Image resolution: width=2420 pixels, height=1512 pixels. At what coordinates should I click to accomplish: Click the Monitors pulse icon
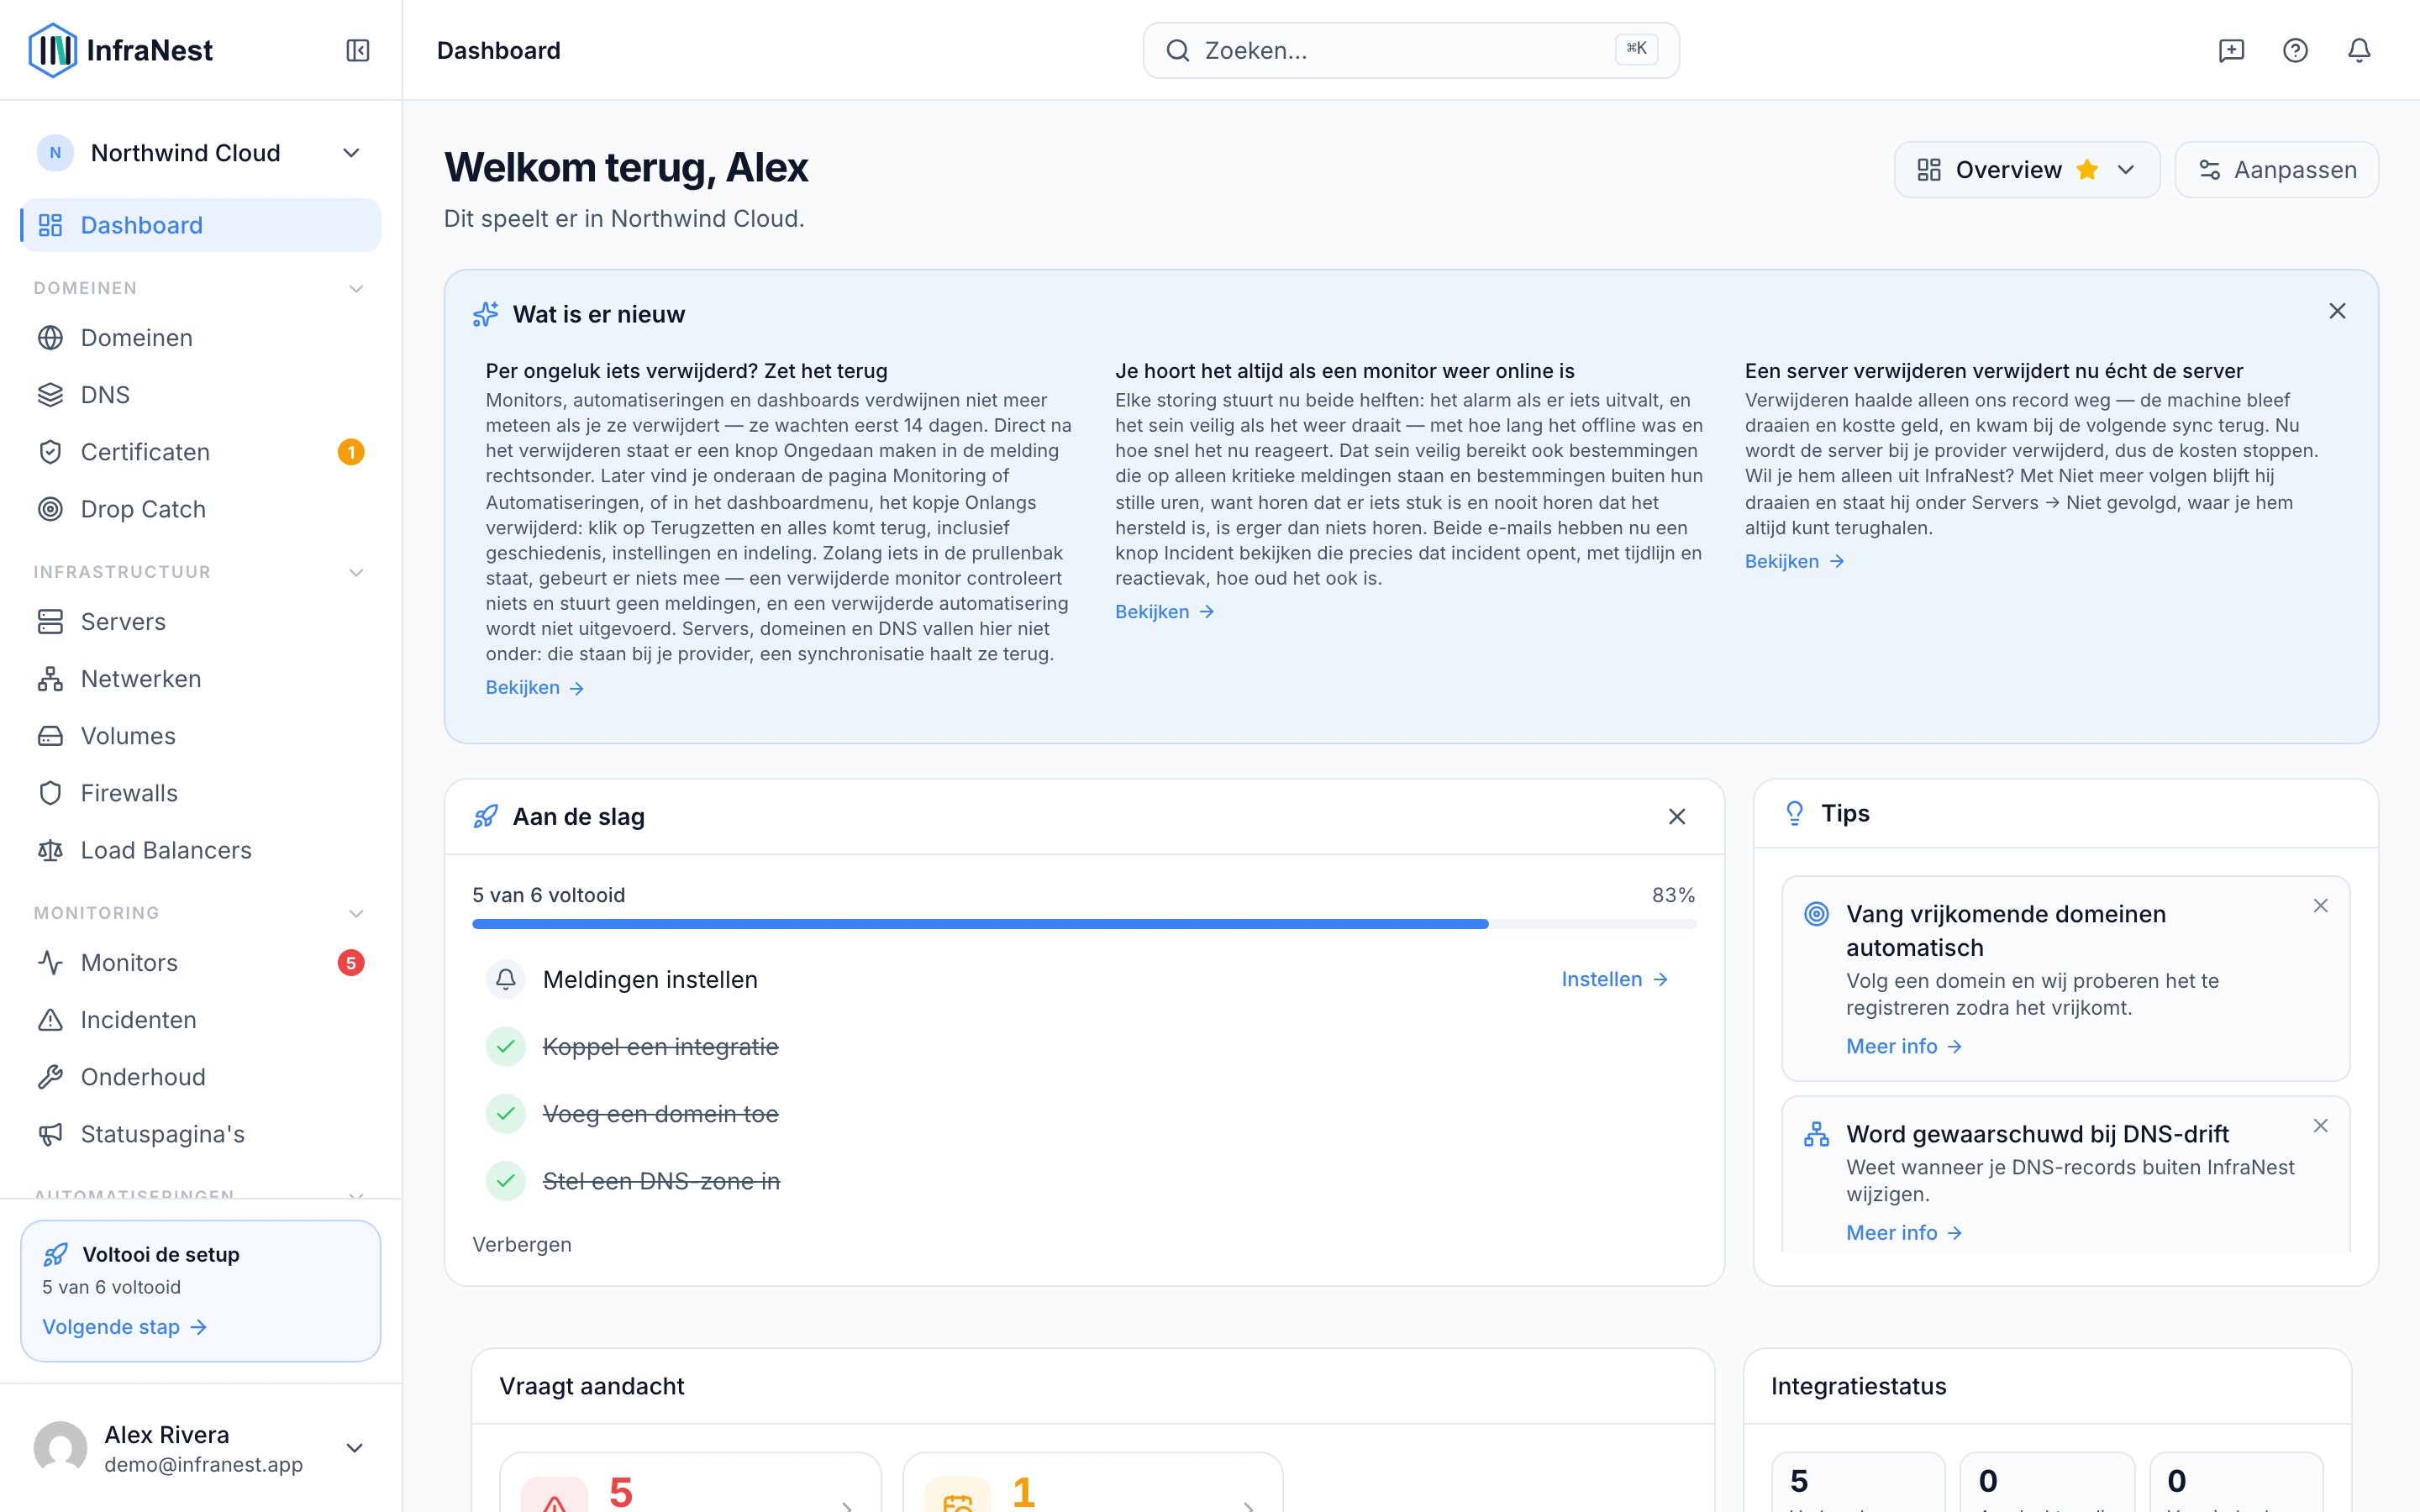coord(50,963)
